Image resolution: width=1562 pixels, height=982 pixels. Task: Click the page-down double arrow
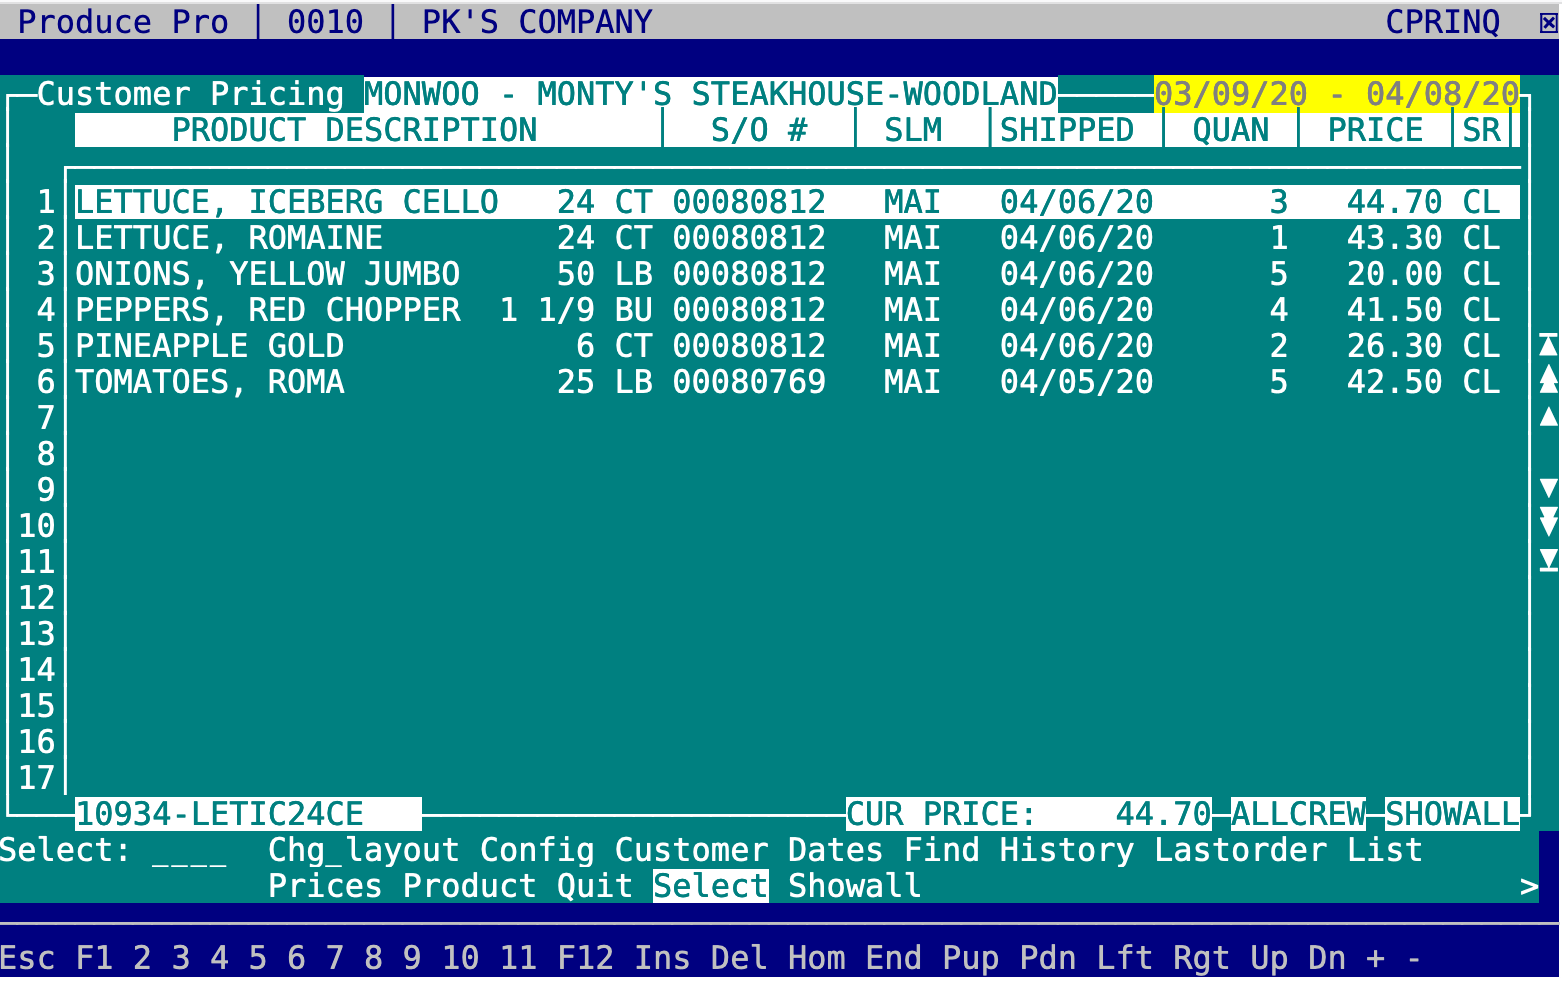point(1548,522)
